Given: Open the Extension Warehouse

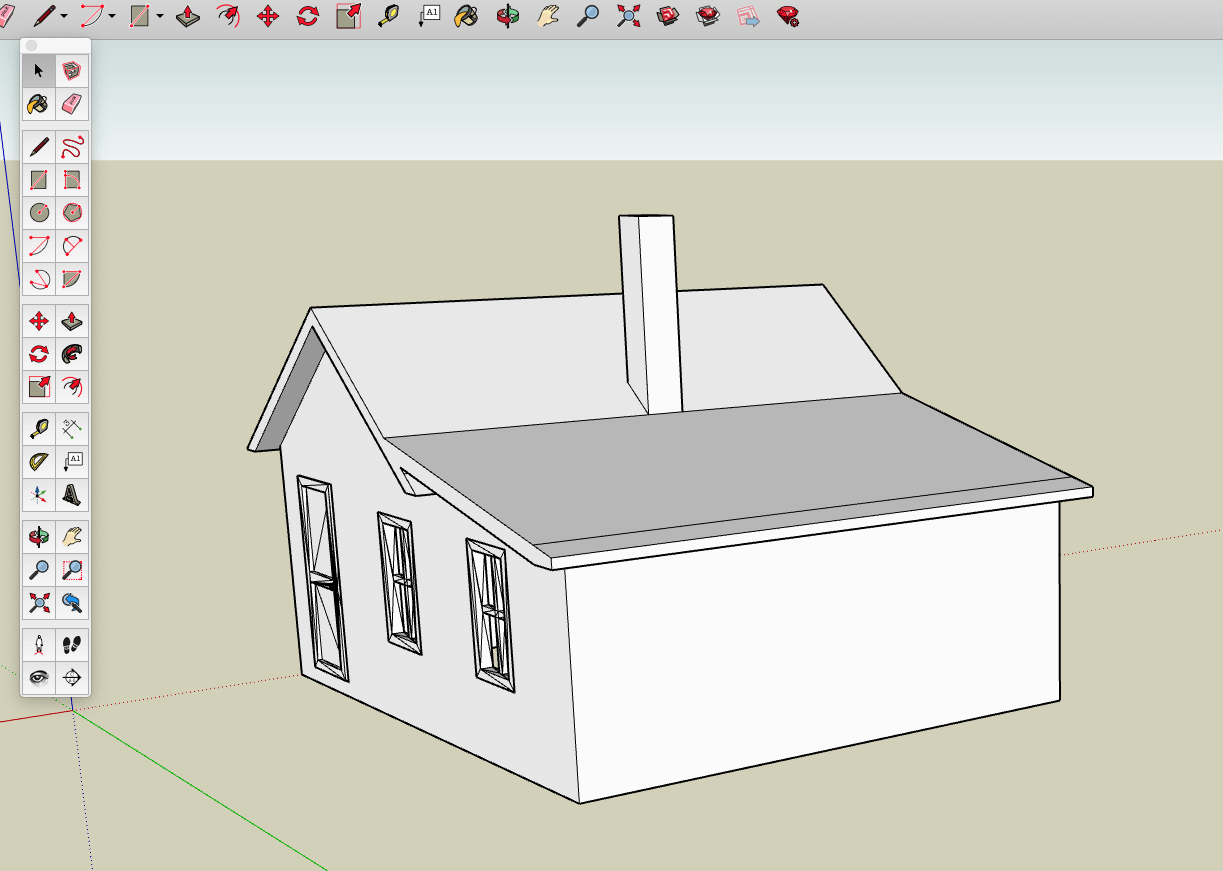Looking at the screenshot, I should (x=708, y=15).
